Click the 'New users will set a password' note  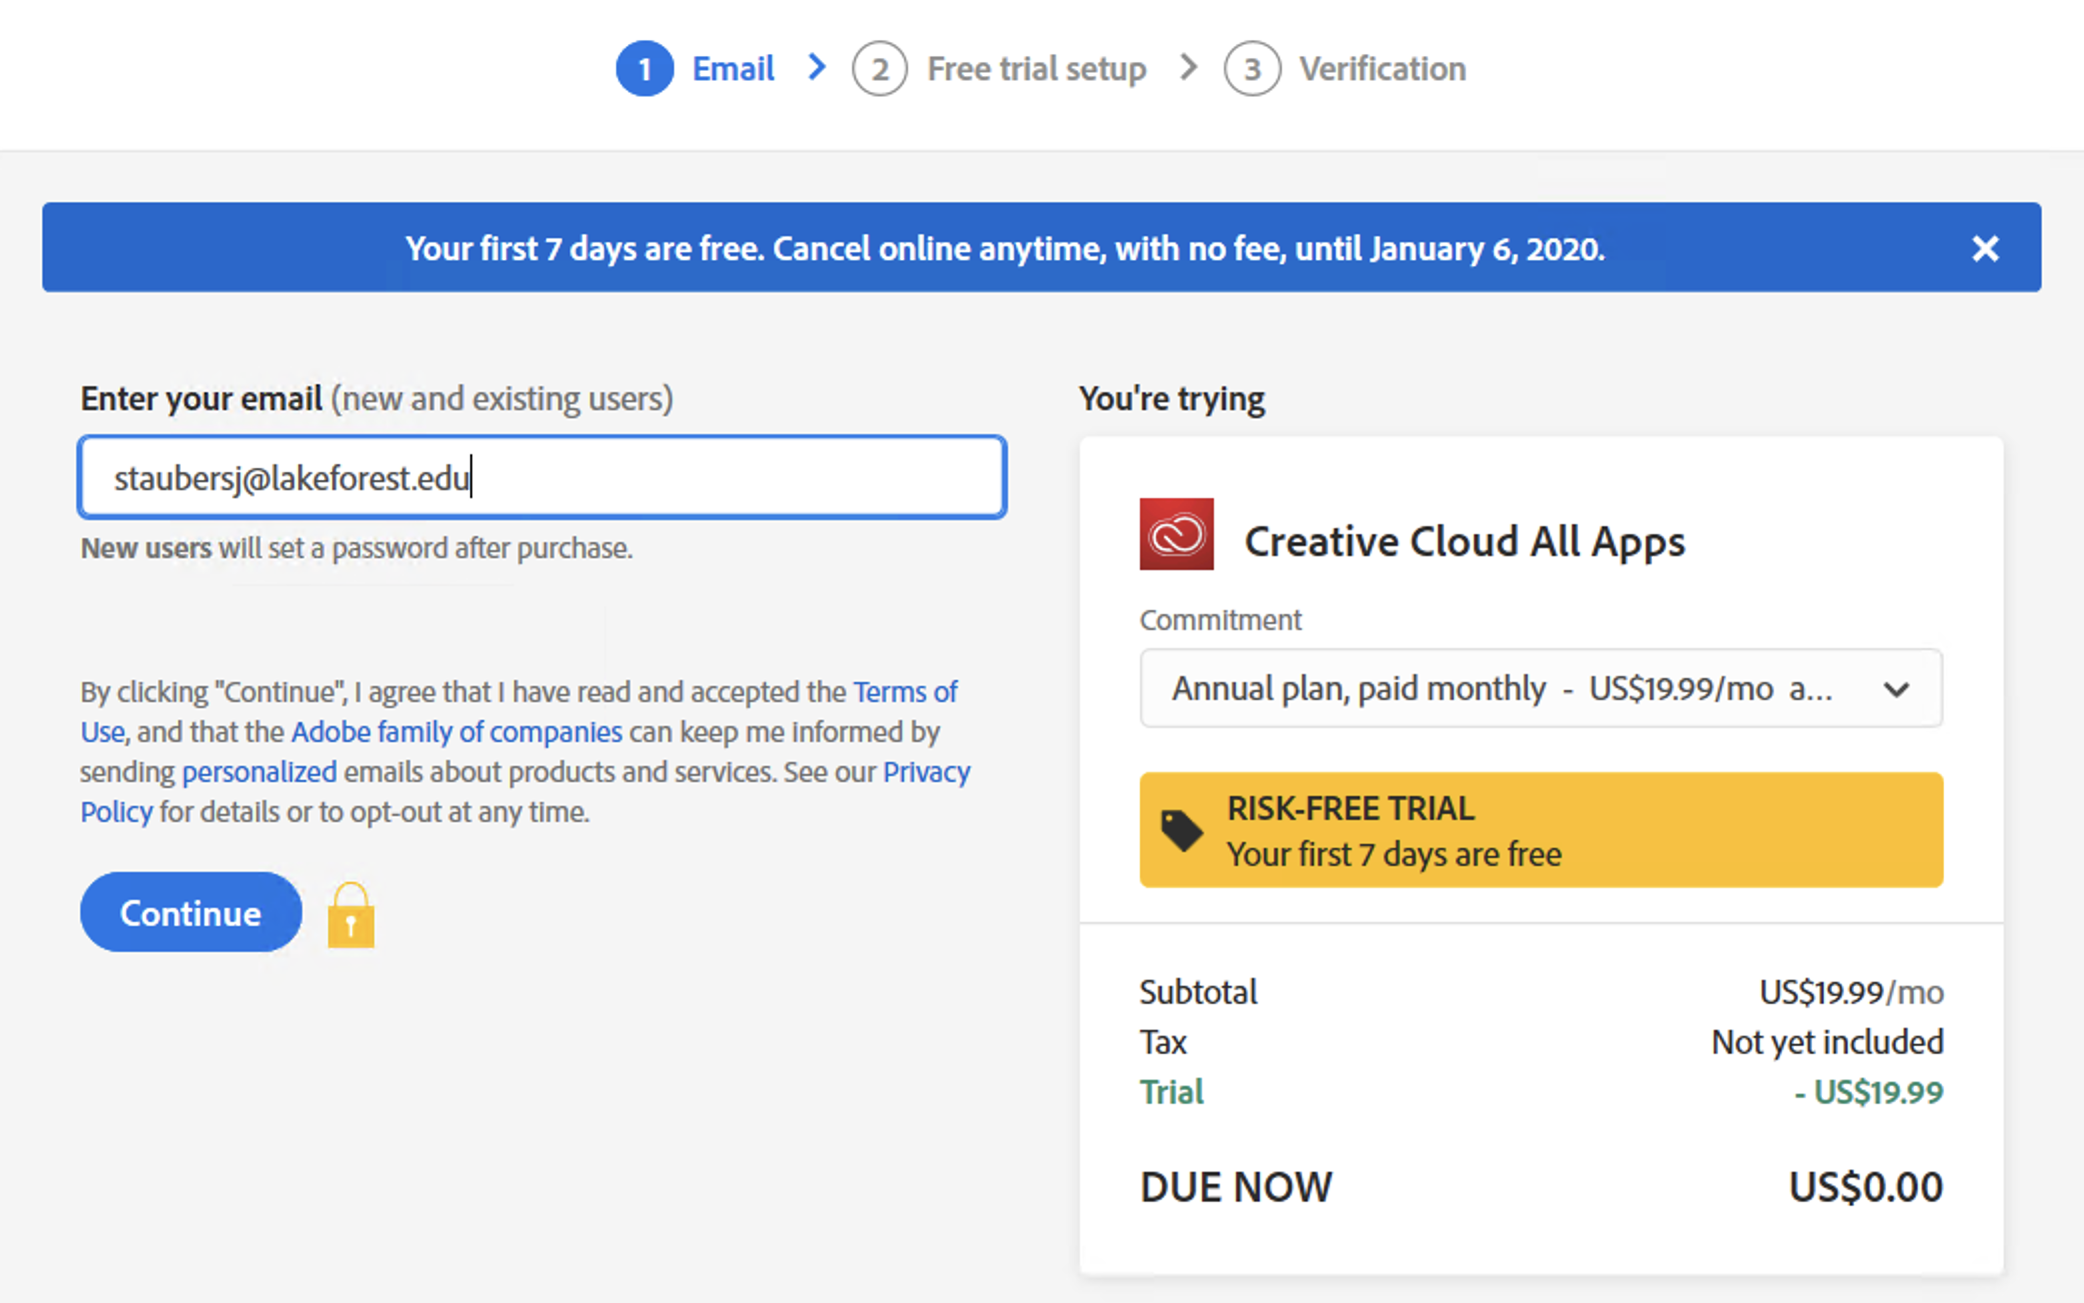click(x=356, y=548)
